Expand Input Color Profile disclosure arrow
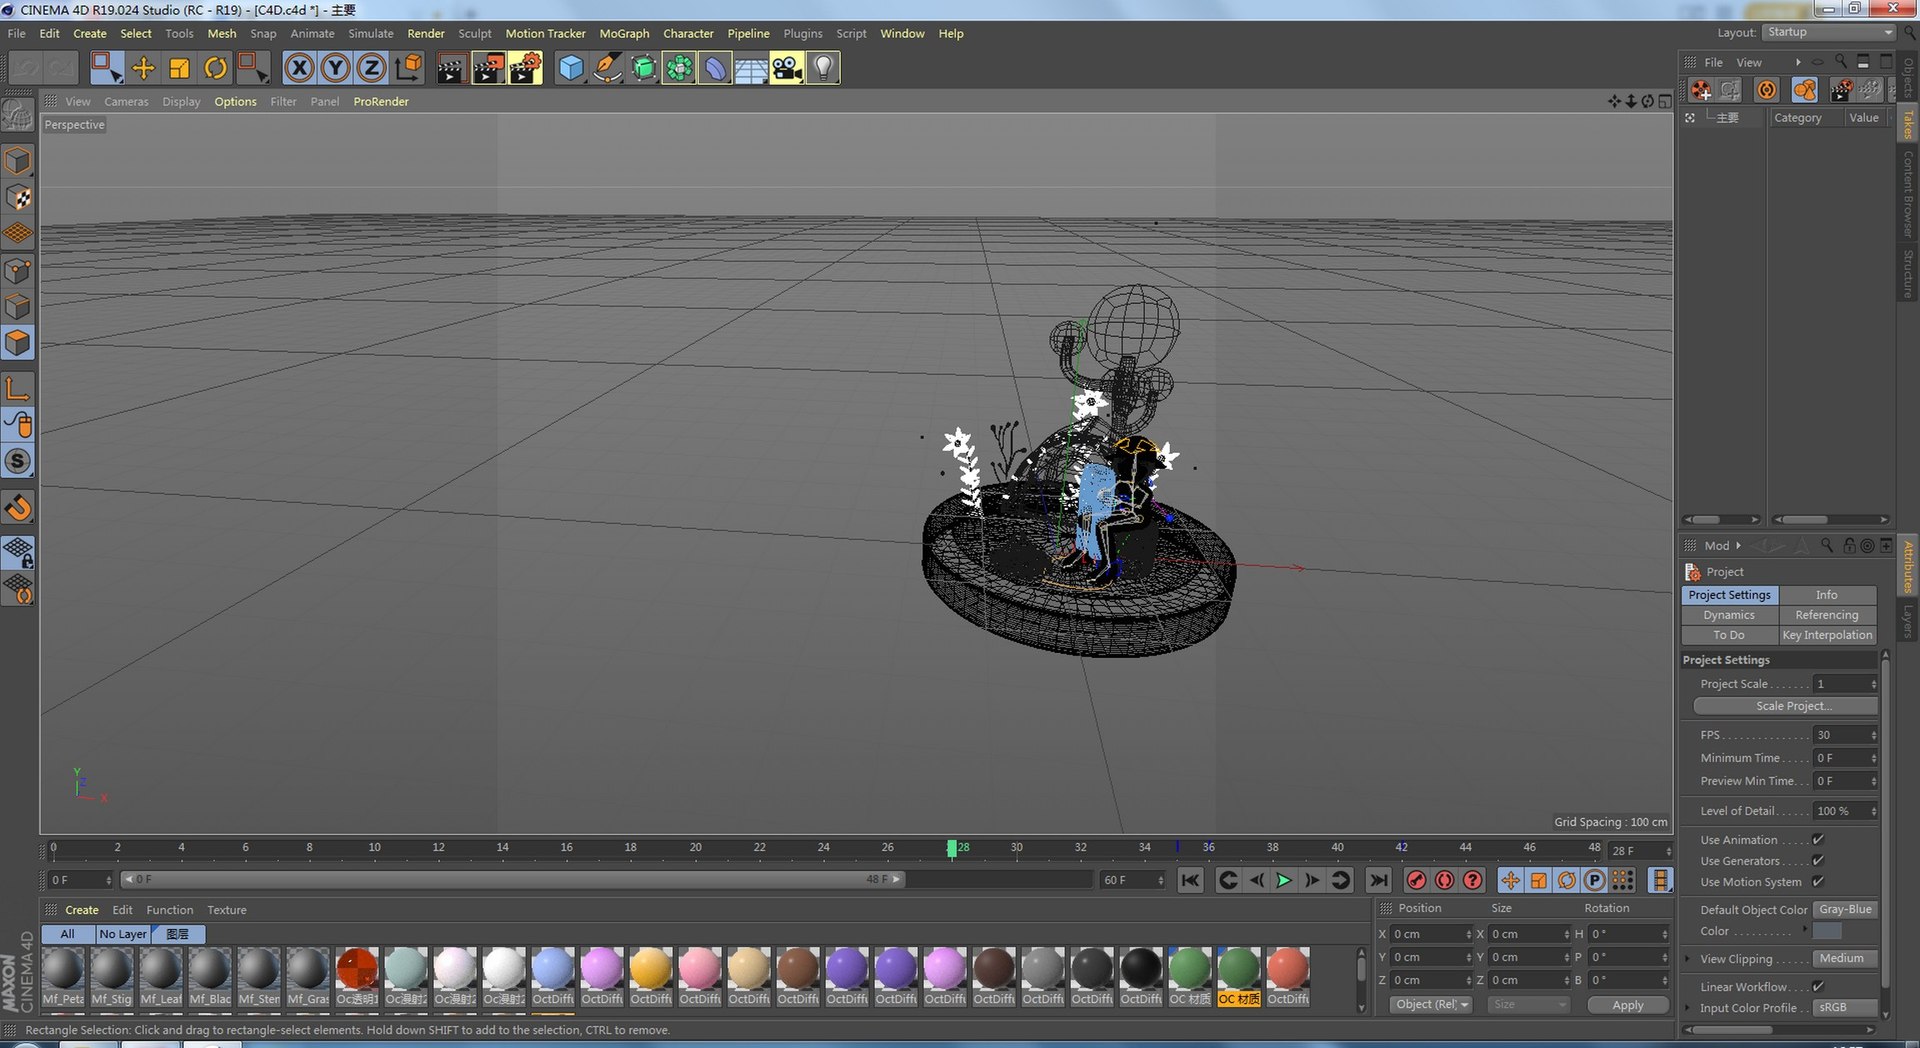Viewport: 1920px width, 1048px height. point(1689,1007)
